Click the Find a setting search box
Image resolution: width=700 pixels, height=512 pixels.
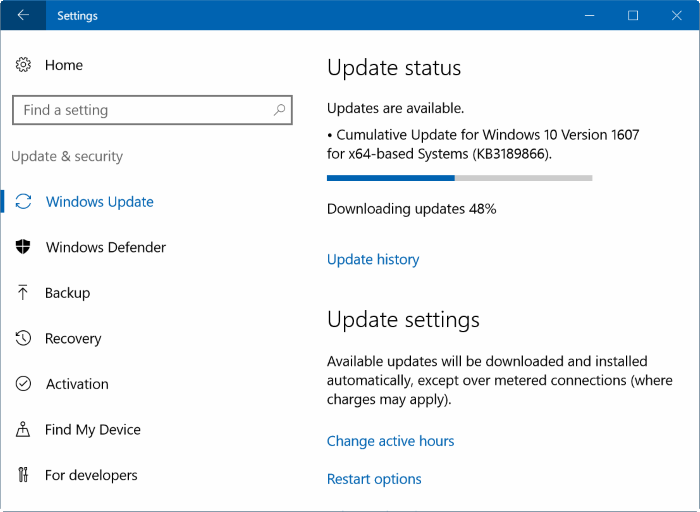click(x=152, y=110)
